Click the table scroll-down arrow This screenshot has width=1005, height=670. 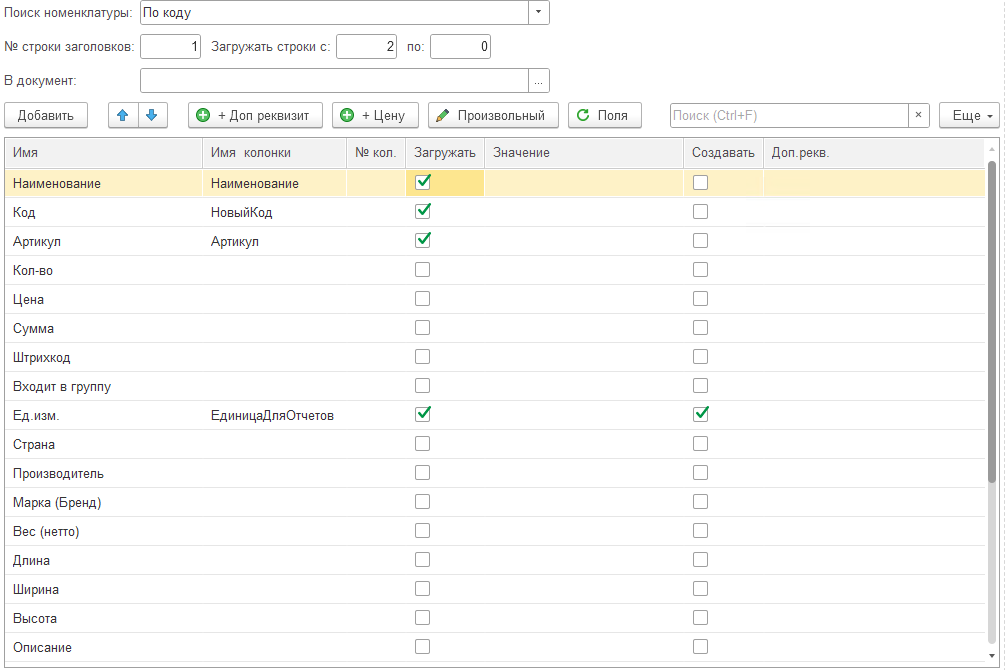tap(992, 656)
